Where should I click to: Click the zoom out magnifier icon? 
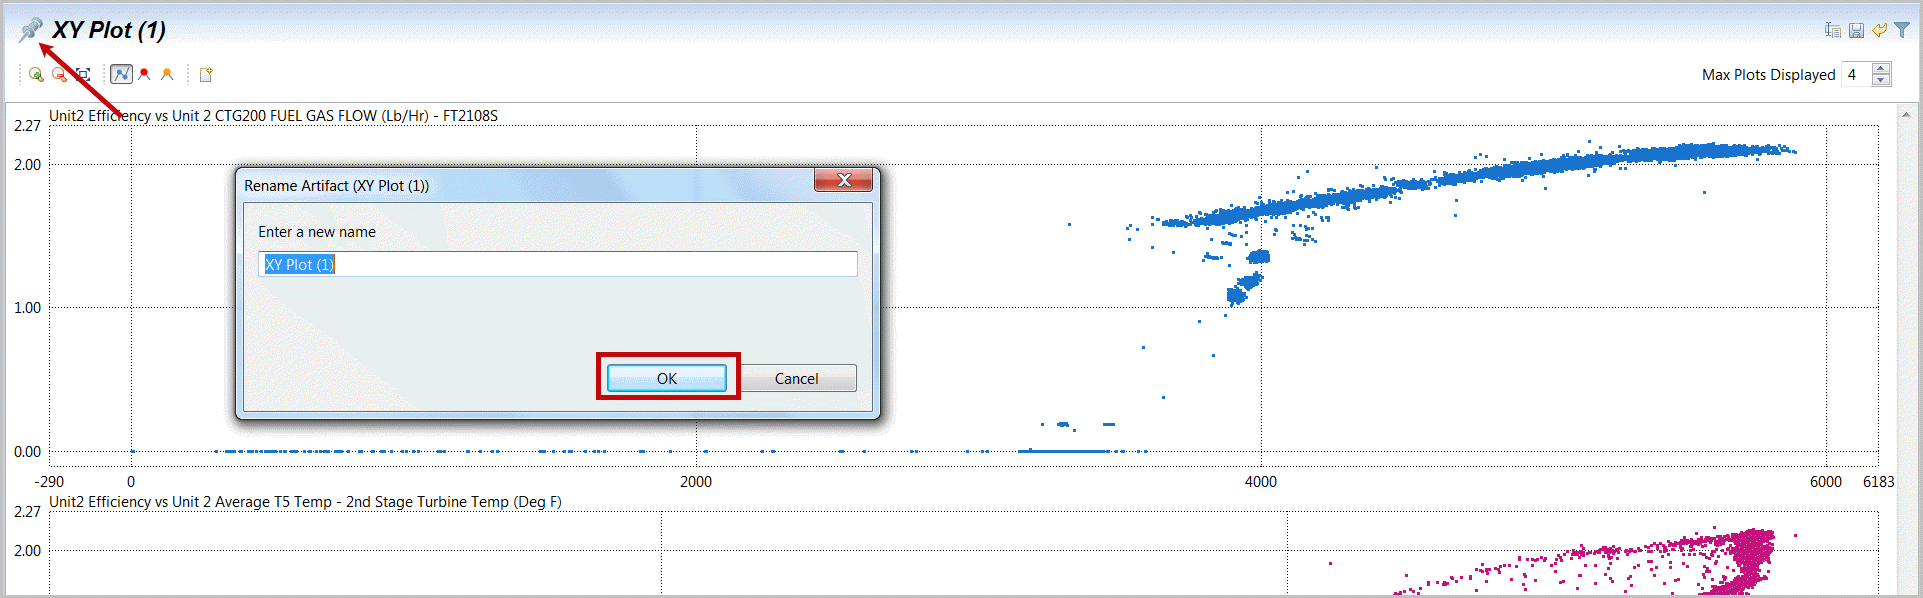point(59,75)
